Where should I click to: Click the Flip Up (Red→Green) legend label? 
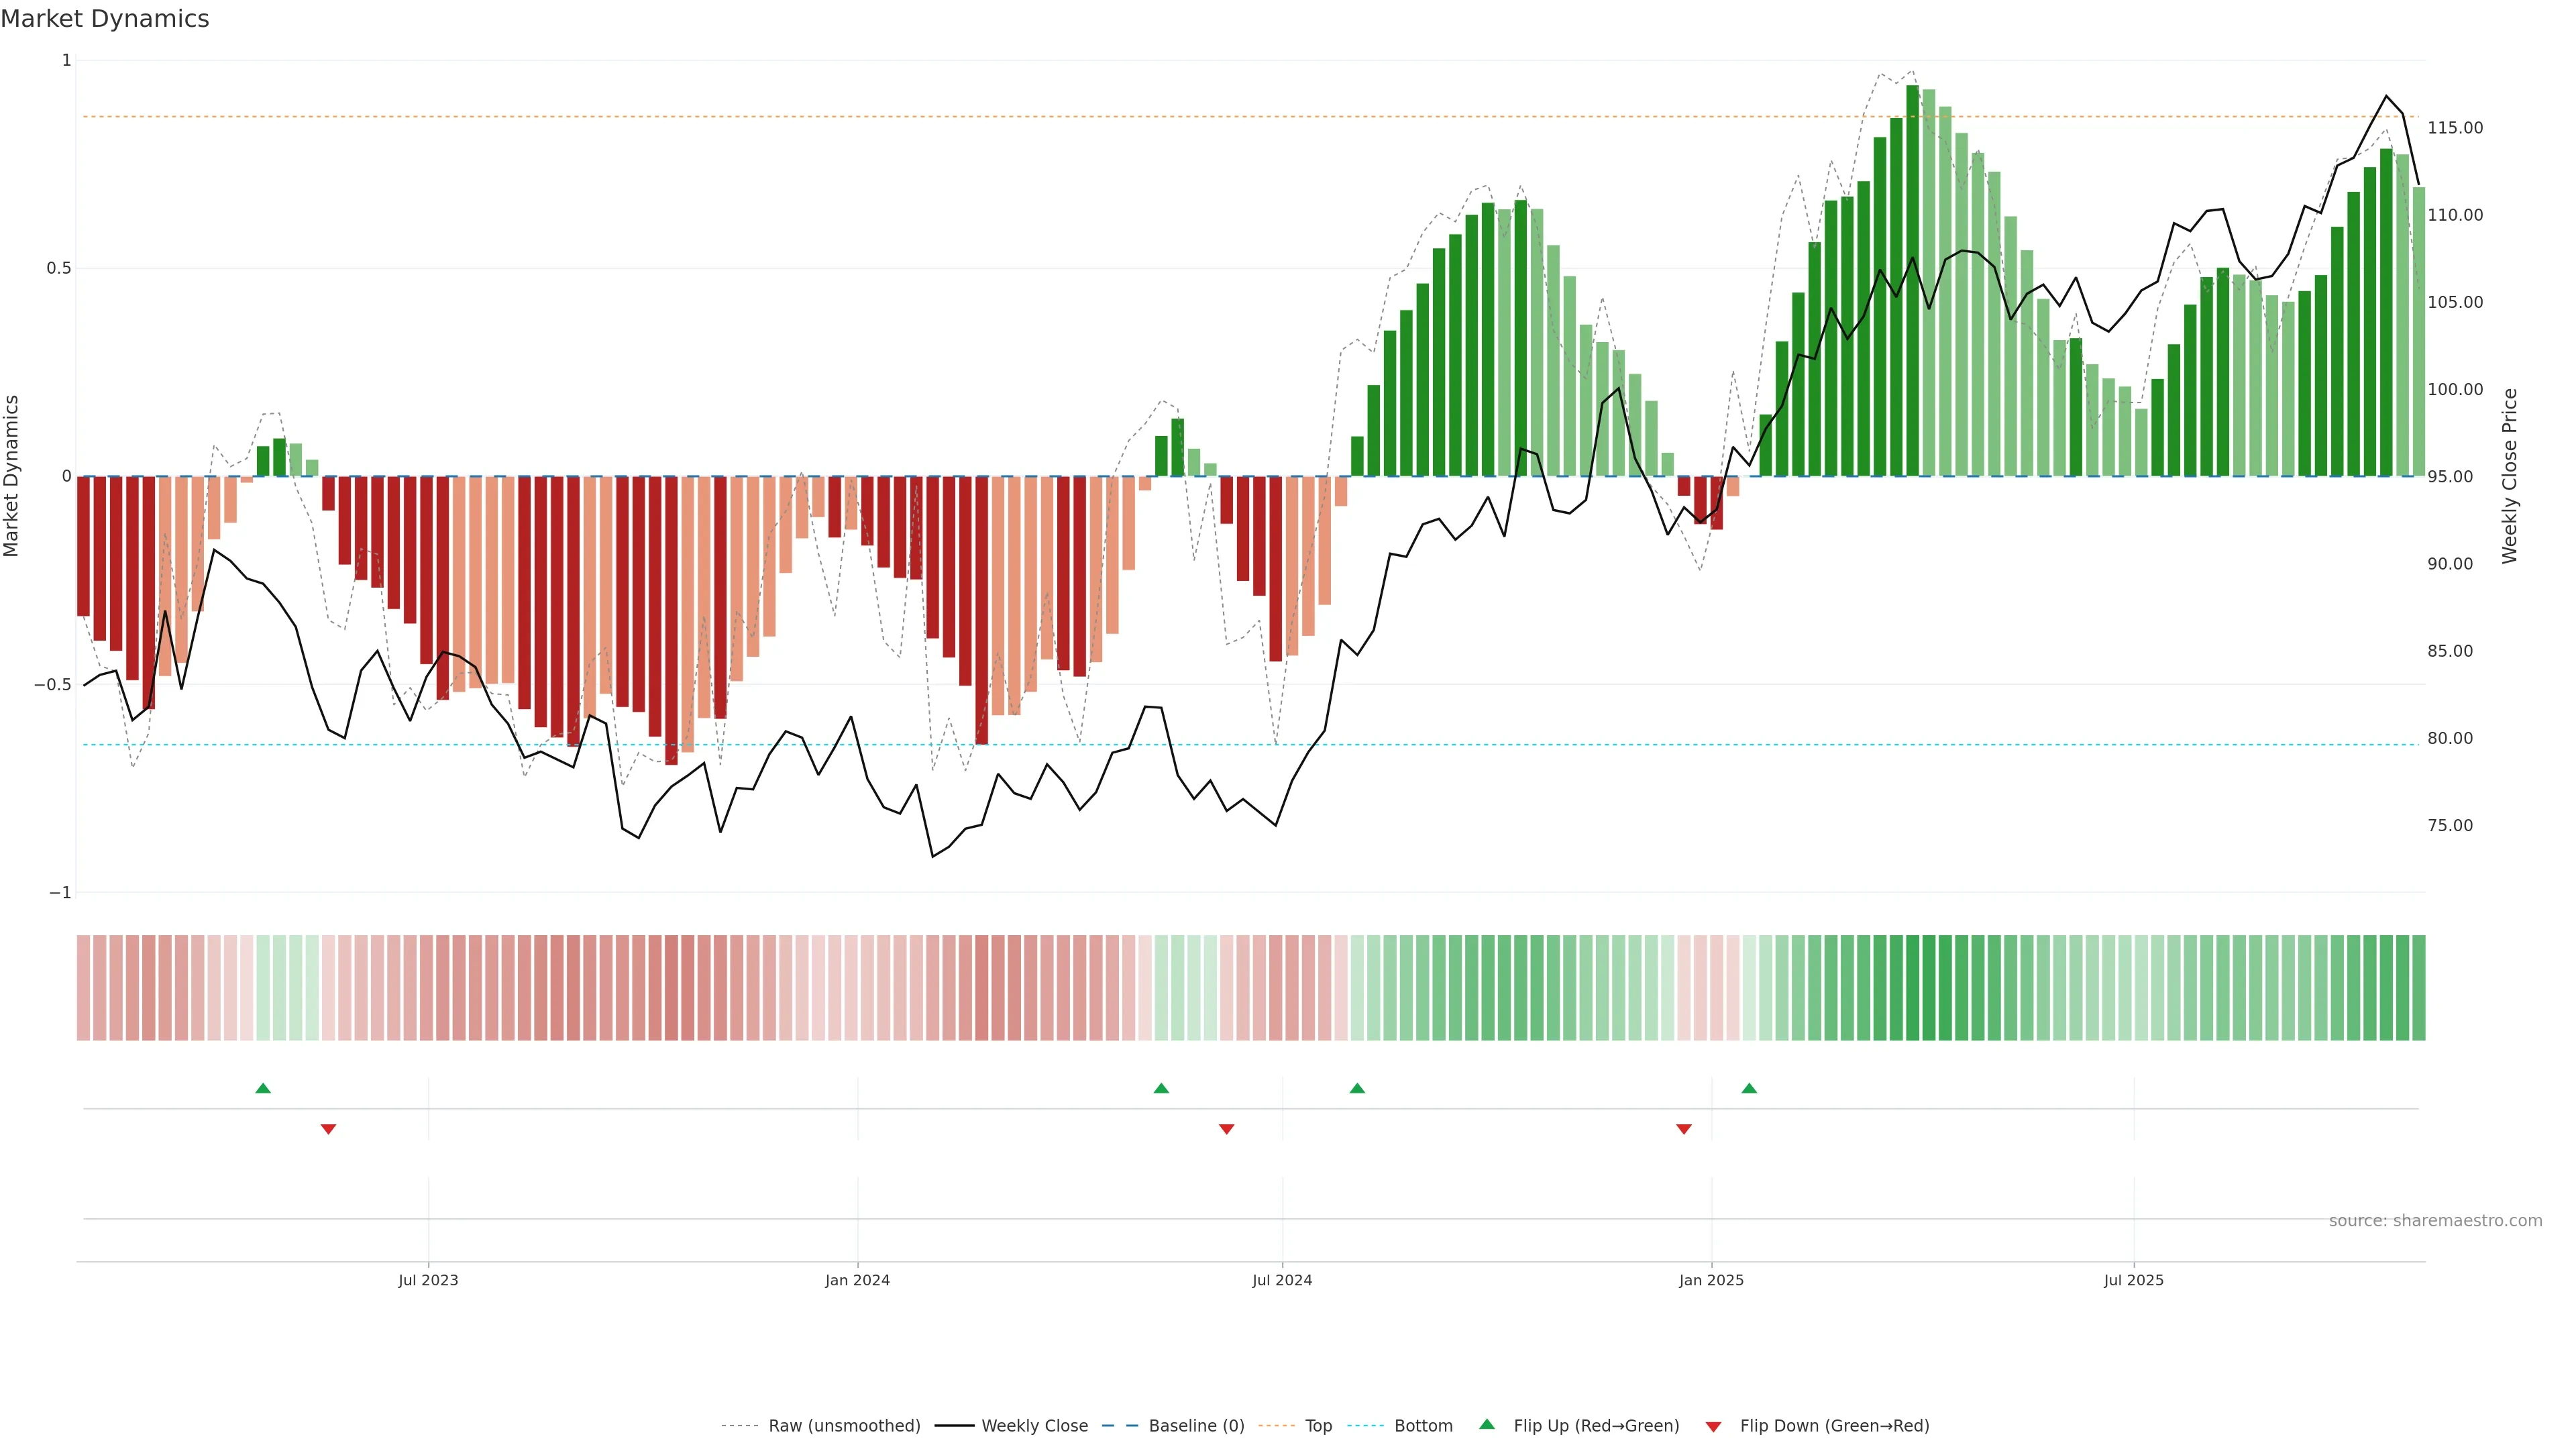(1596, 1426)
